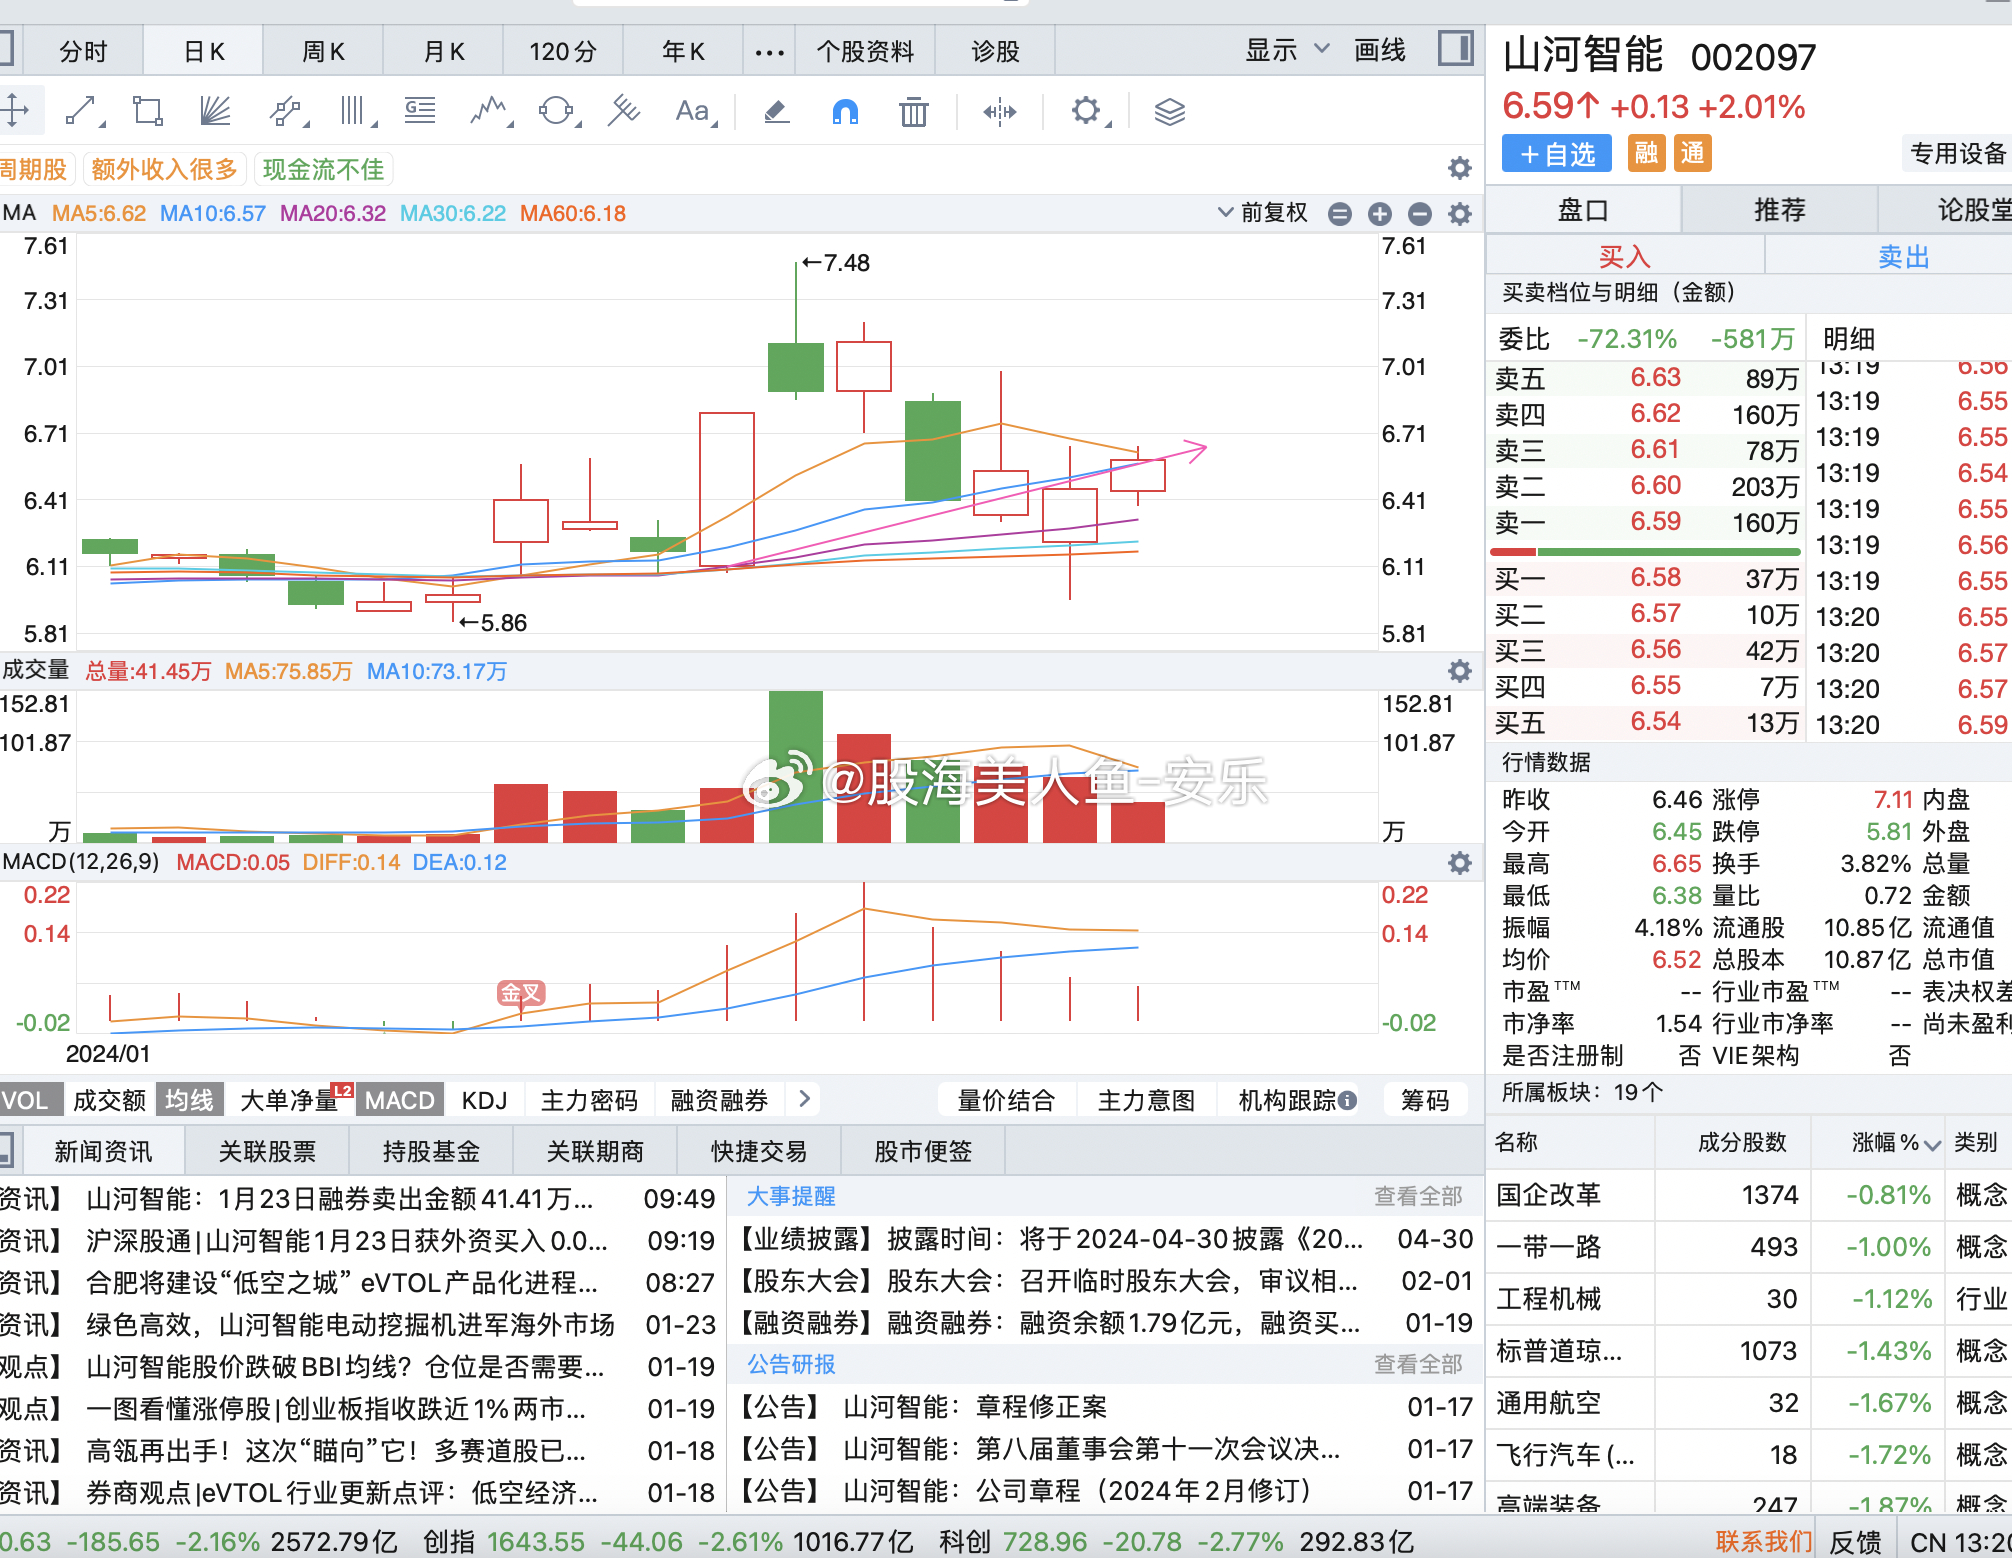Viewport: 2012px width, 1558px height.
Task: Toggle the 主力密码 indicator
Action: click(589, 1101)
